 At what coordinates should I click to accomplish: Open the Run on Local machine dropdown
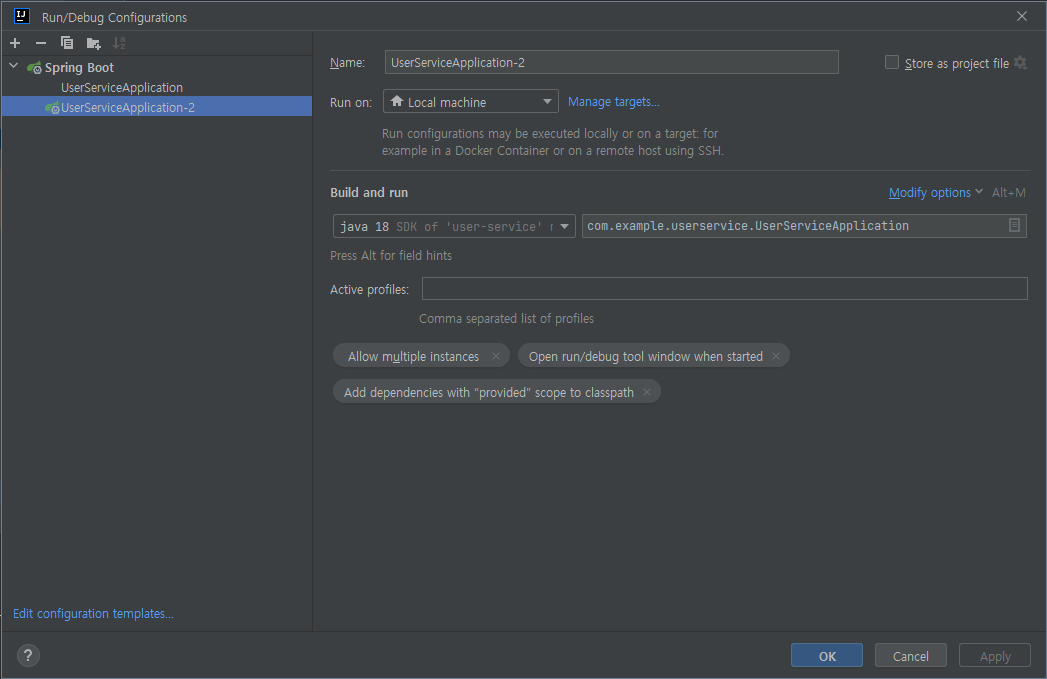tap(471, 101)
